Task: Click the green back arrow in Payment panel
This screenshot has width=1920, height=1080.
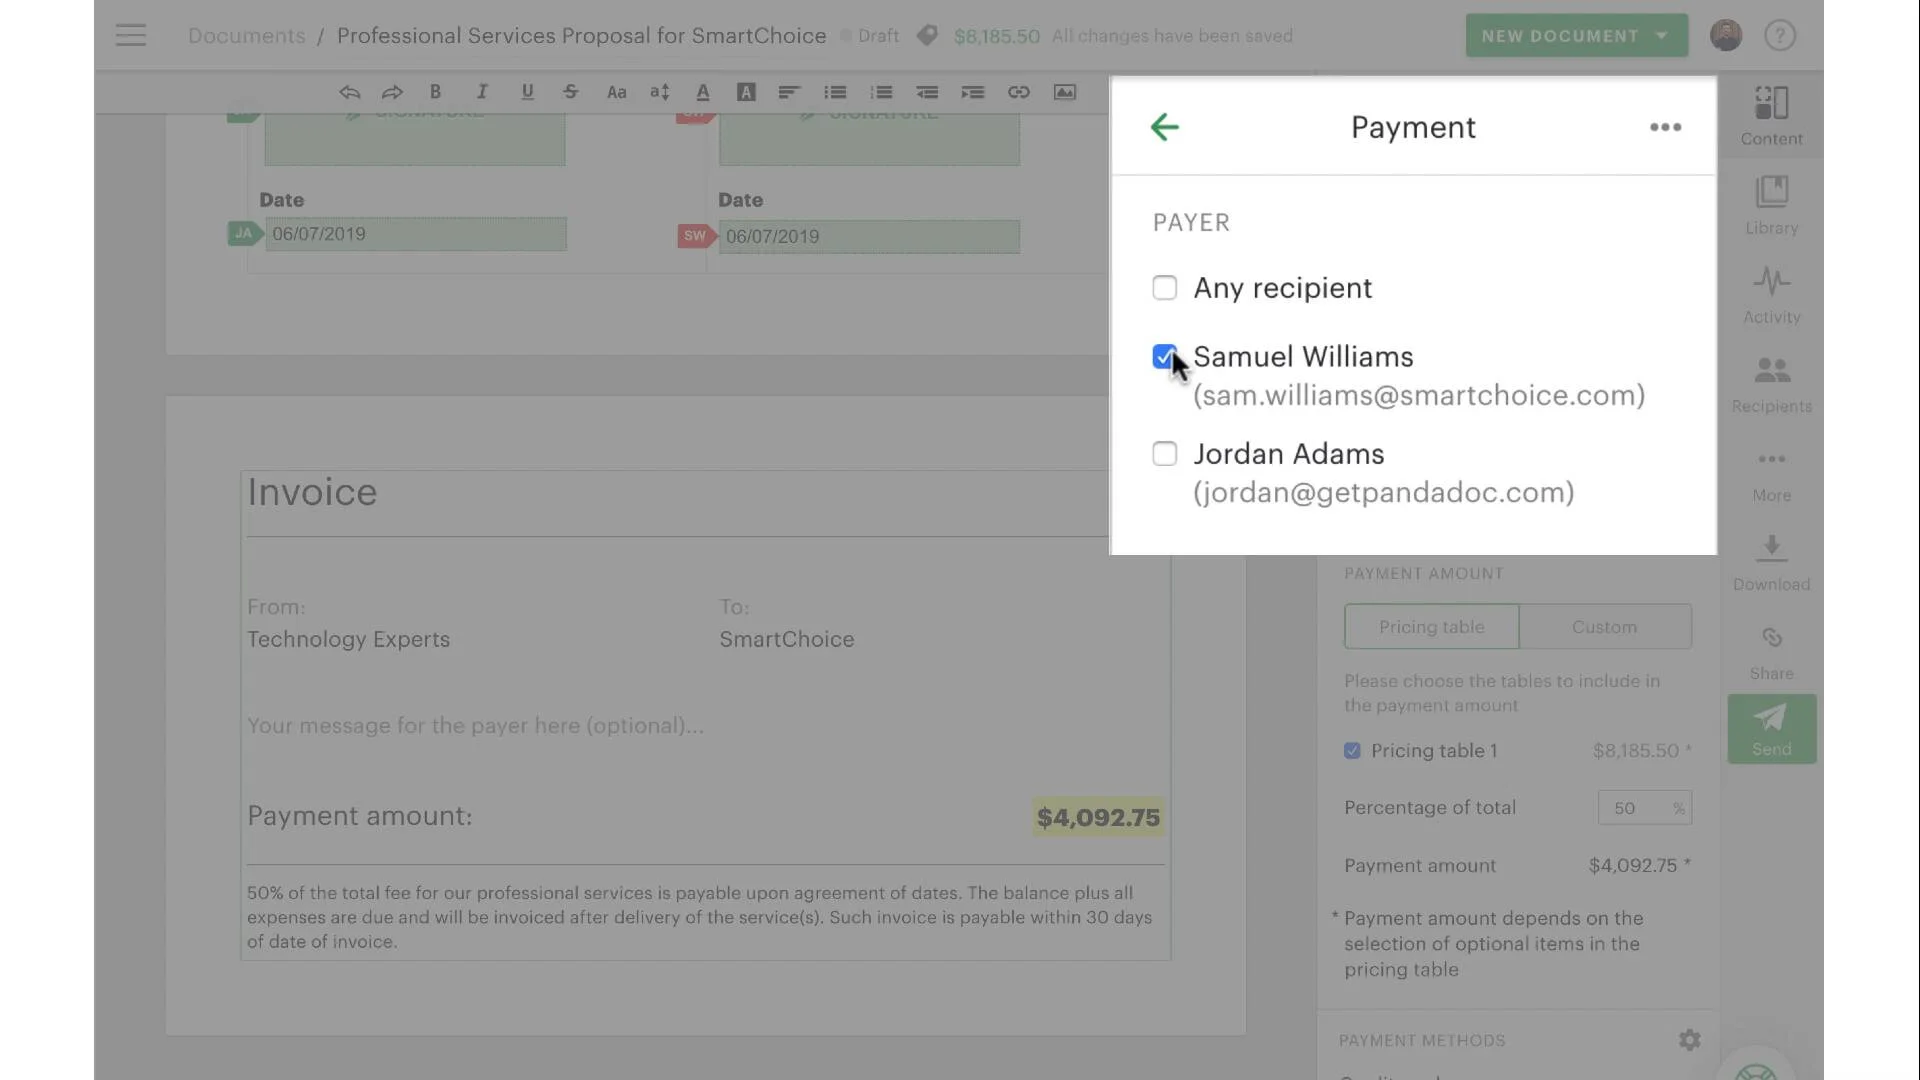Action: pos(1164,127)
